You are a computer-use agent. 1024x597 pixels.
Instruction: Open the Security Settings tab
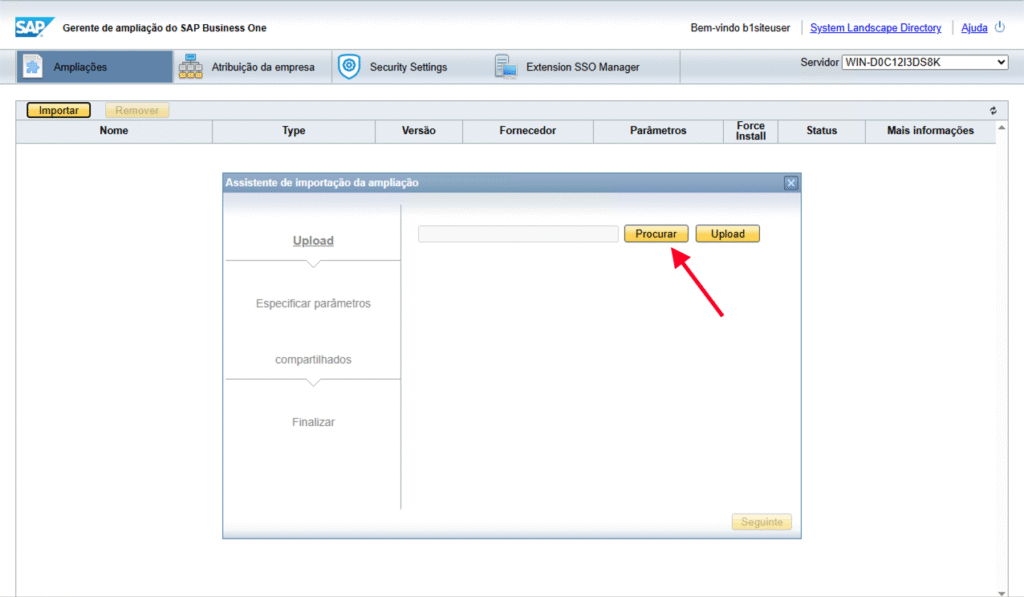[408, 67]
